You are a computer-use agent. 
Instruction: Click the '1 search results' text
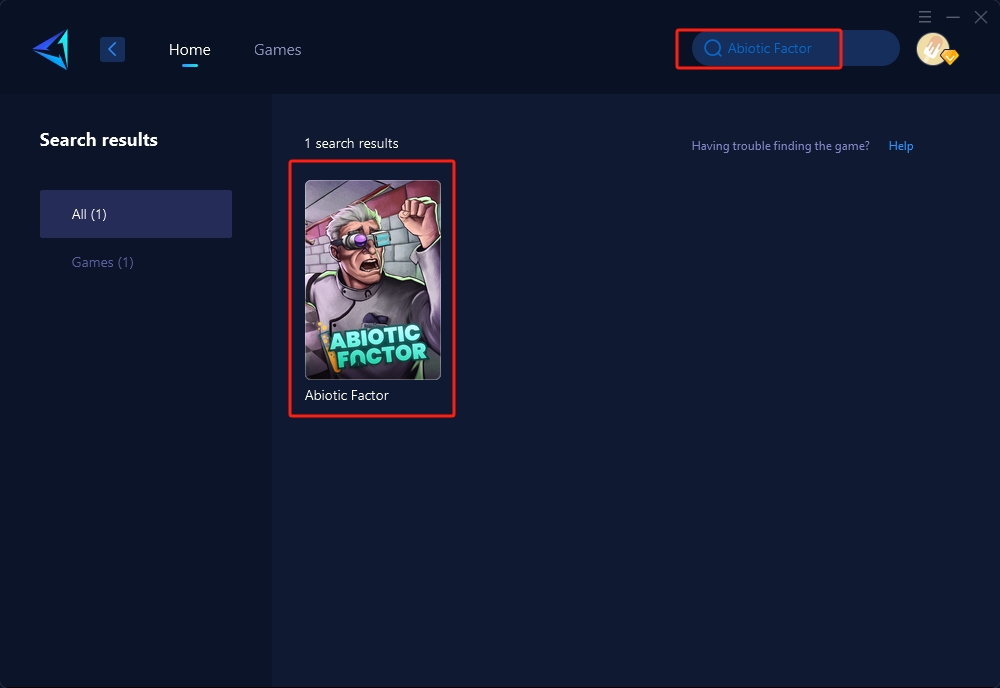click(351, 143)
